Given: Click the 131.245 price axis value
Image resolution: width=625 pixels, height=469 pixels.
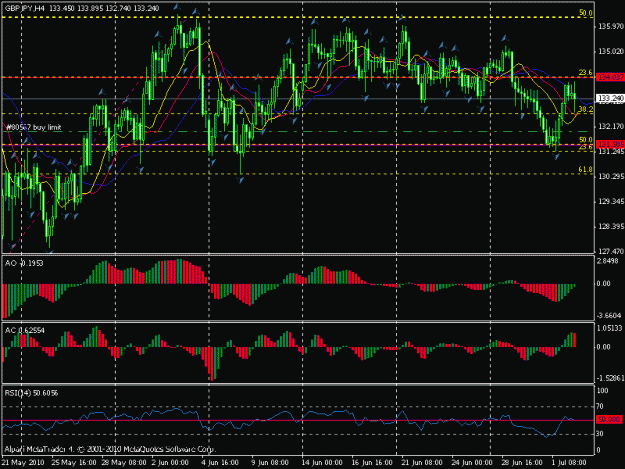Looking at the screenshot, I should [611, 152].
